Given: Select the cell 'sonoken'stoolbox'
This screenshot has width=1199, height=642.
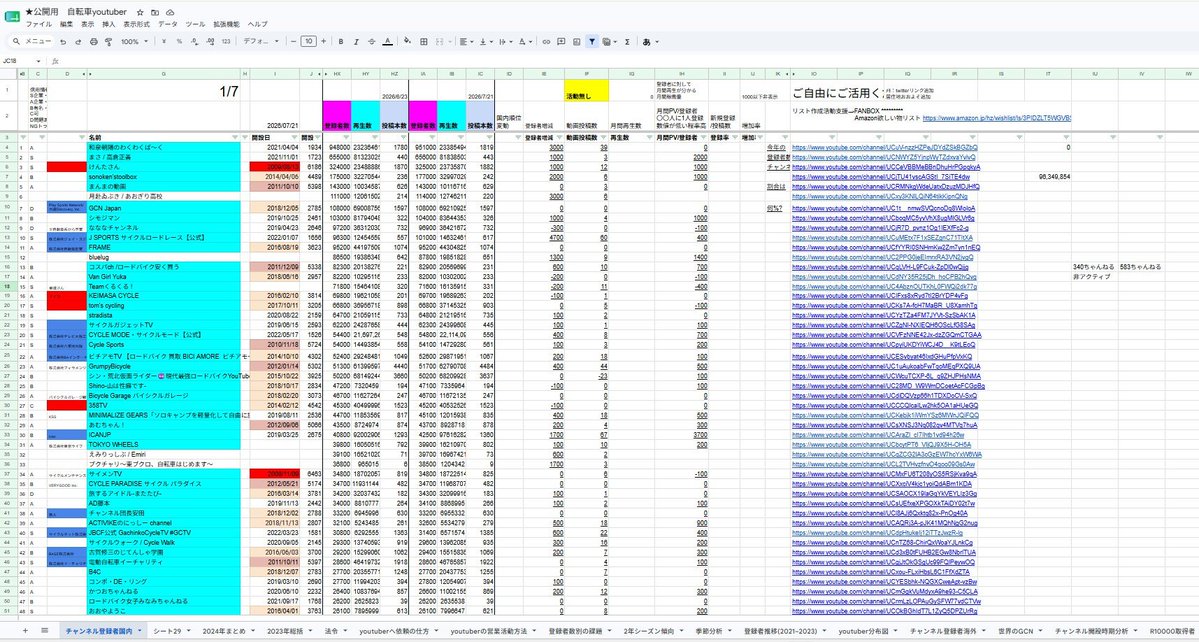Looking at the screenshot, I should (164, 177).
